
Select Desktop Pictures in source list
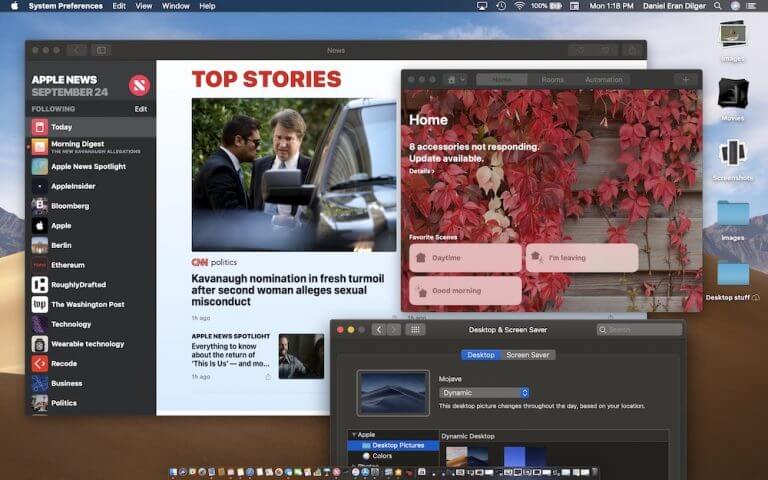(x=393, y=445)
